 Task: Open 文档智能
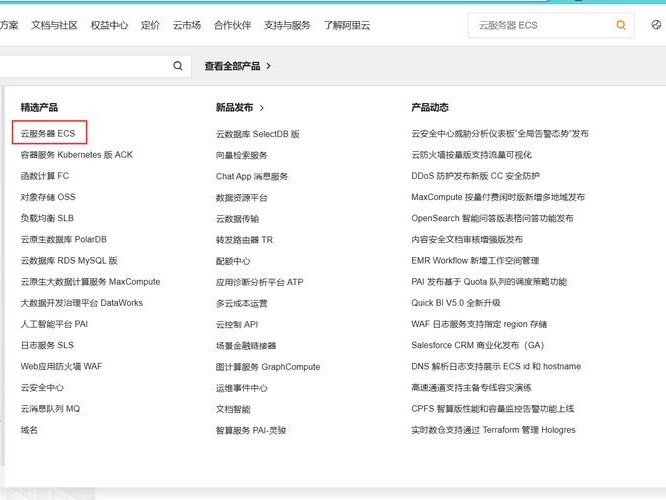pos(233,409)
